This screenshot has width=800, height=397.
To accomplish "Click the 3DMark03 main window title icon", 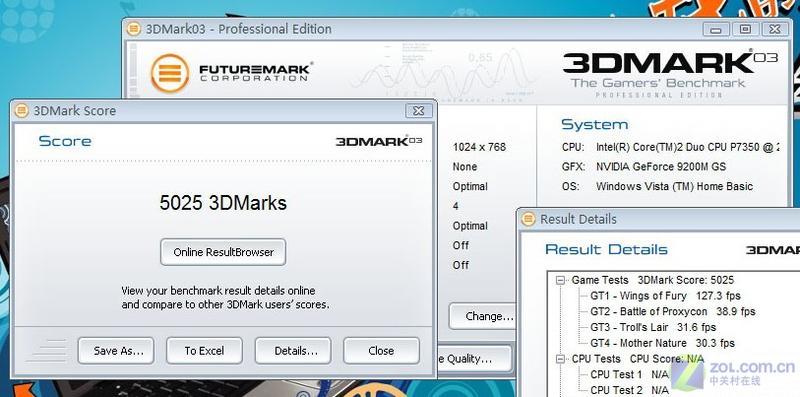I will coord(134,29).
